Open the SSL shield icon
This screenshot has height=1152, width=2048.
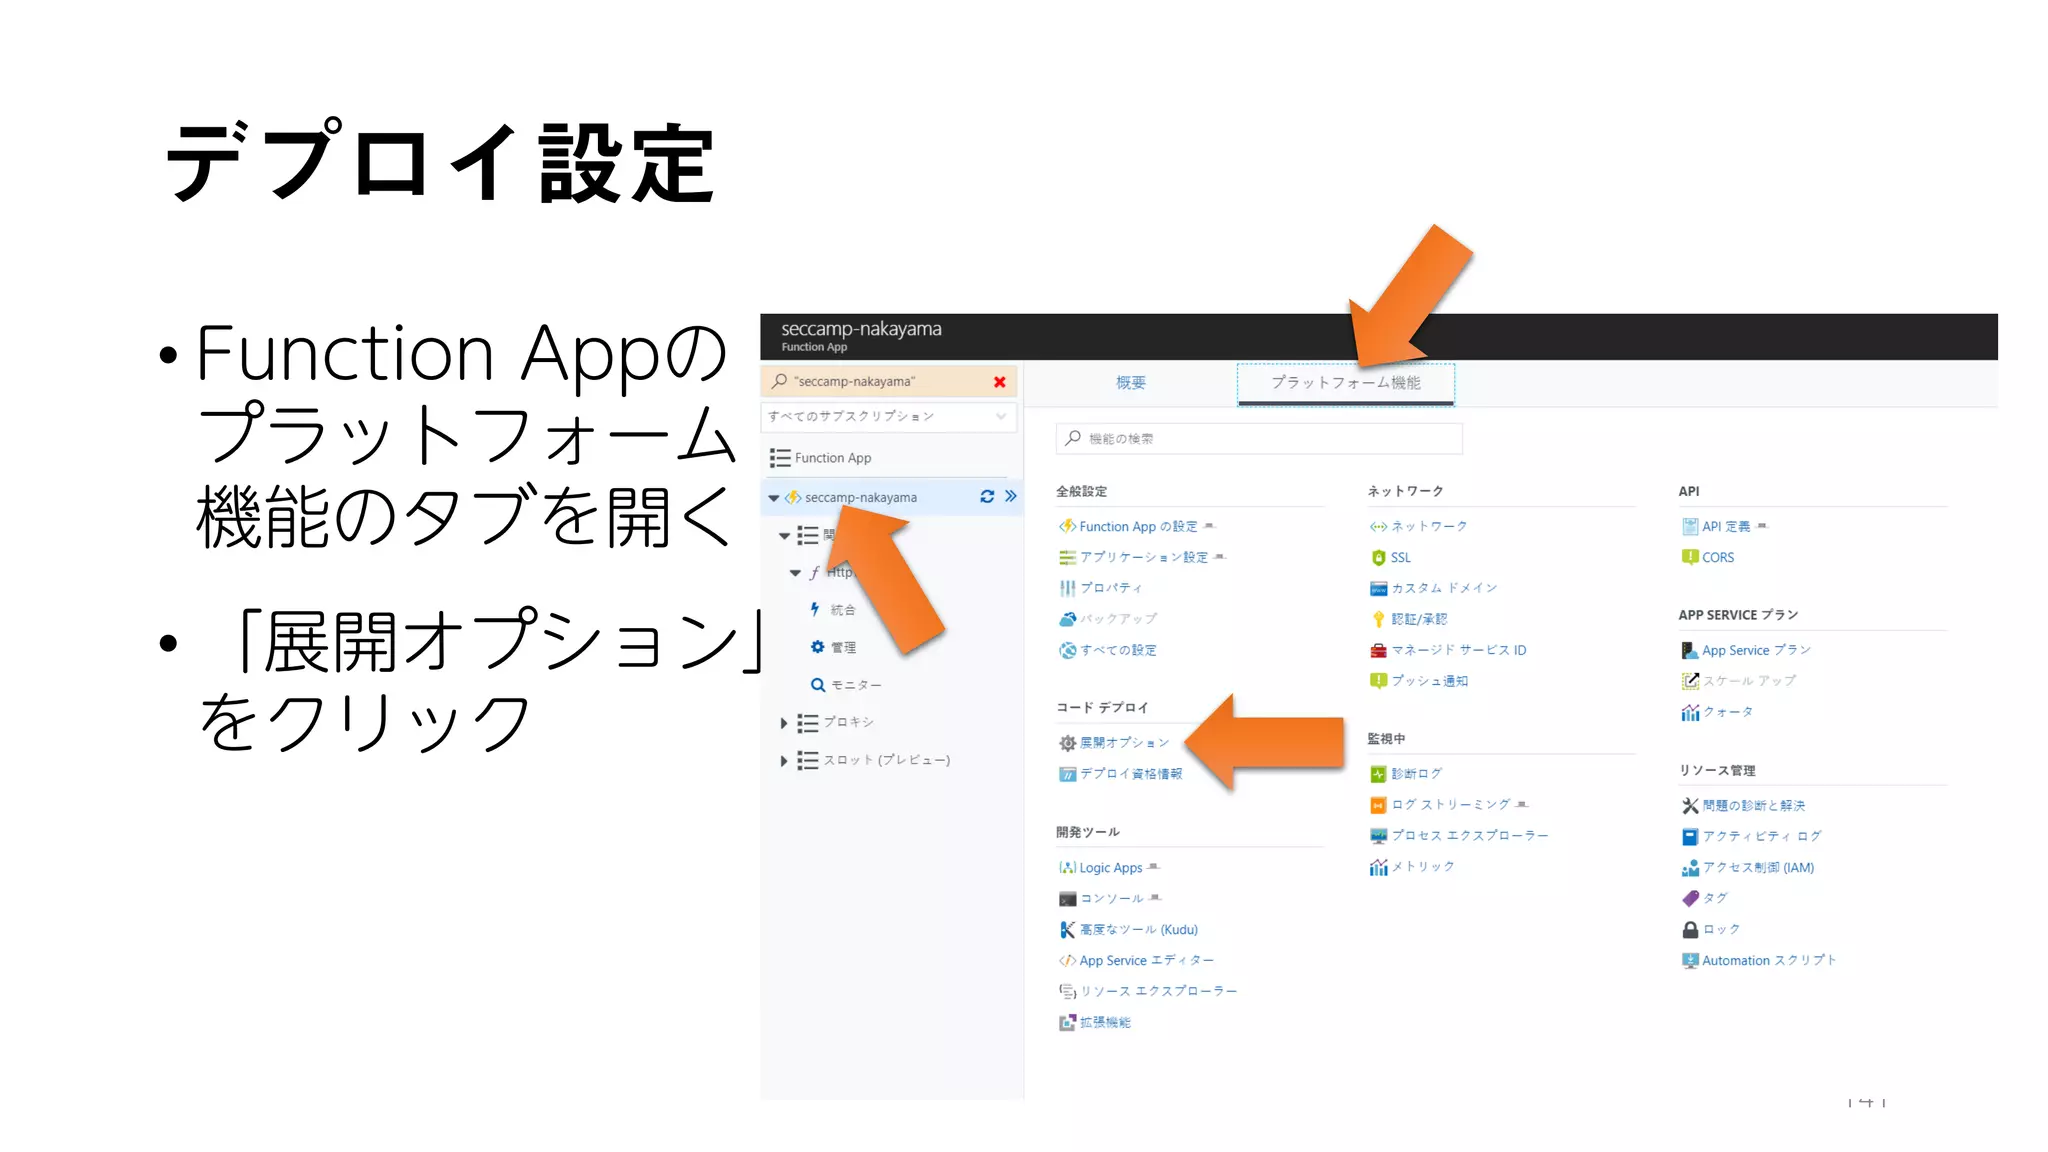(x=1378, y=558)
